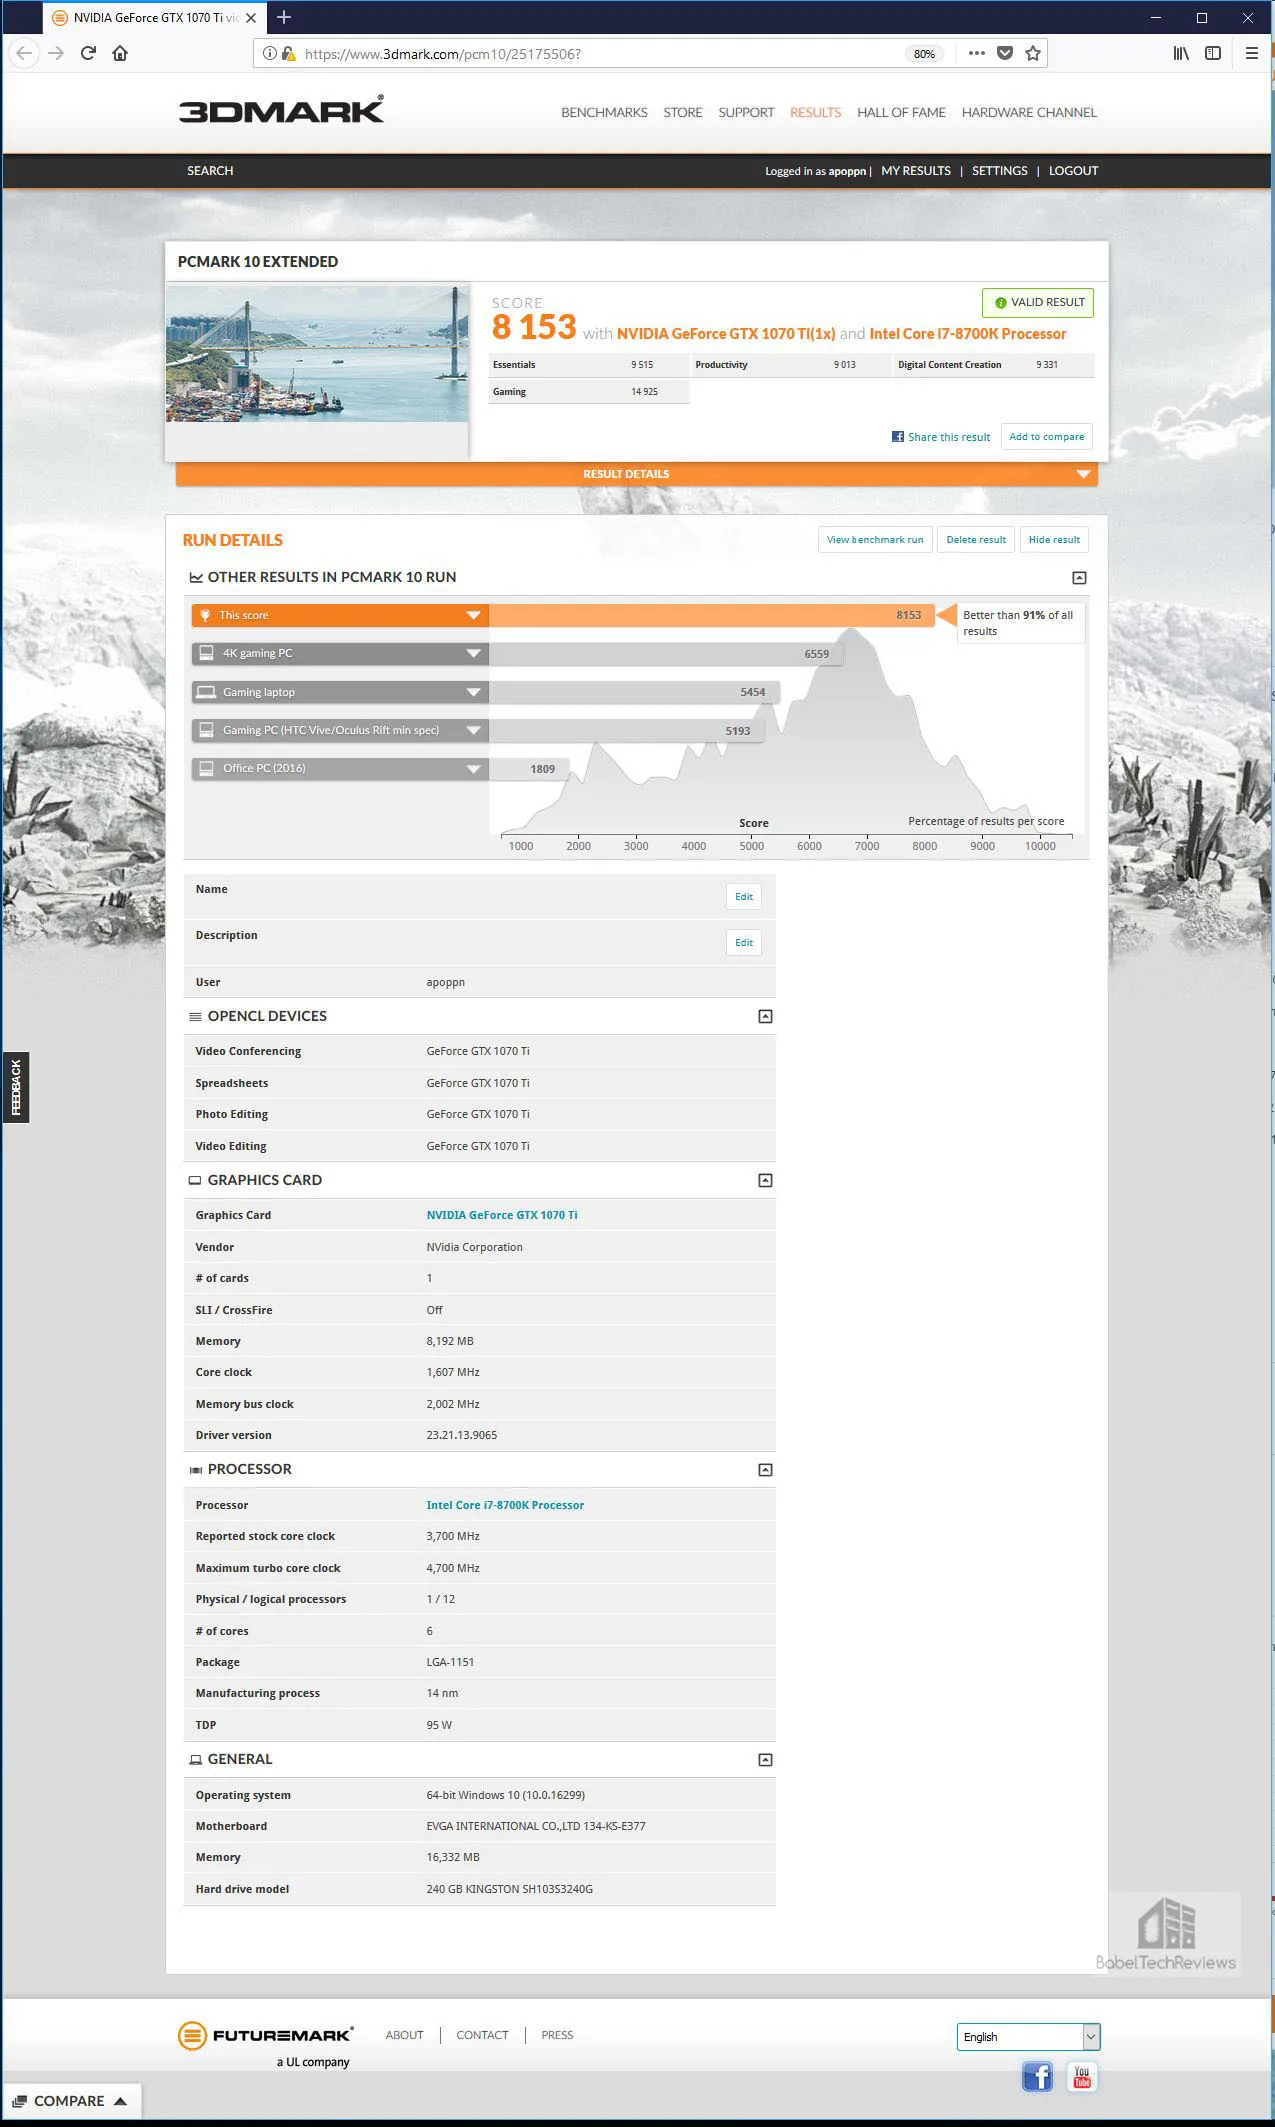Save page to Pocket icon
Image resolution: width=1275 pixels, height=2127 pixels.
point(1005,53)
